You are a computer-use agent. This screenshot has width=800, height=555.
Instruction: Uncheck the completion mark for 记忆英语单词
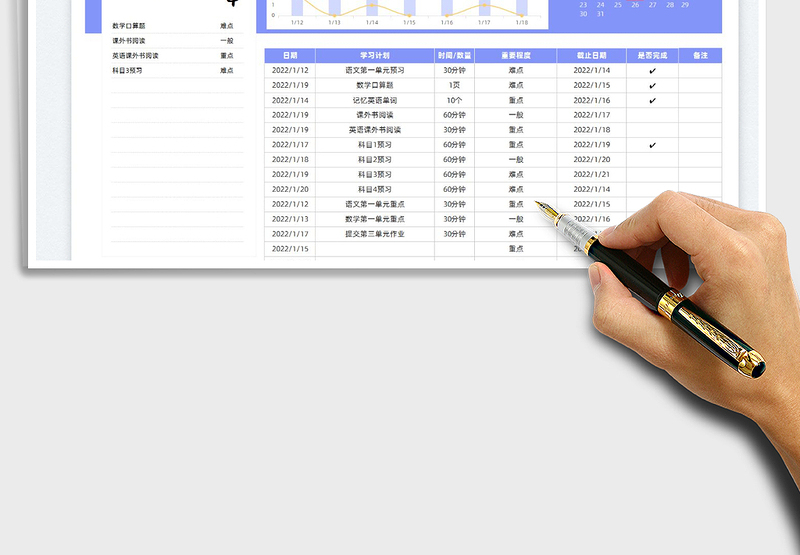652,101
